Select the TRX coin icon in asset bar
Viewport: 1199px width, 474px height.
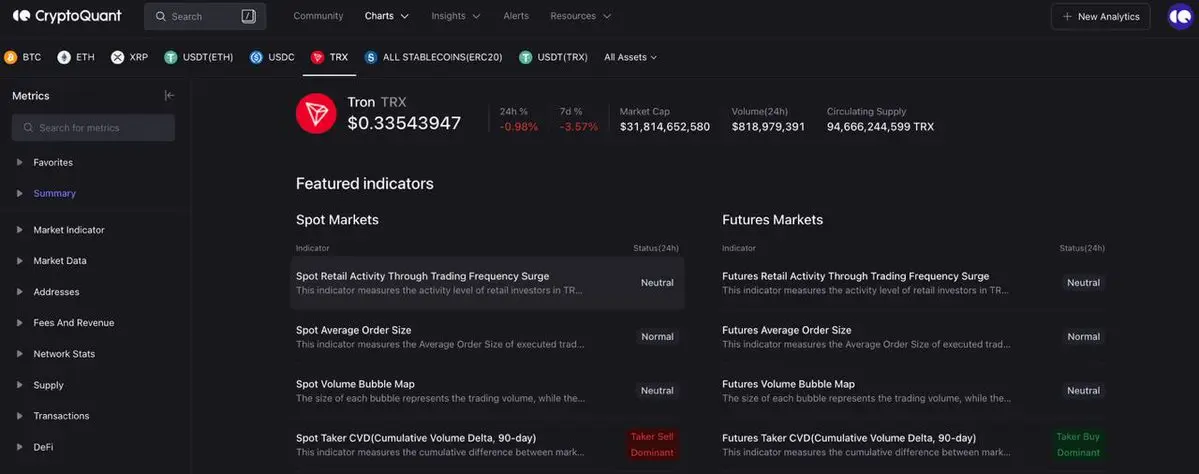317,57
